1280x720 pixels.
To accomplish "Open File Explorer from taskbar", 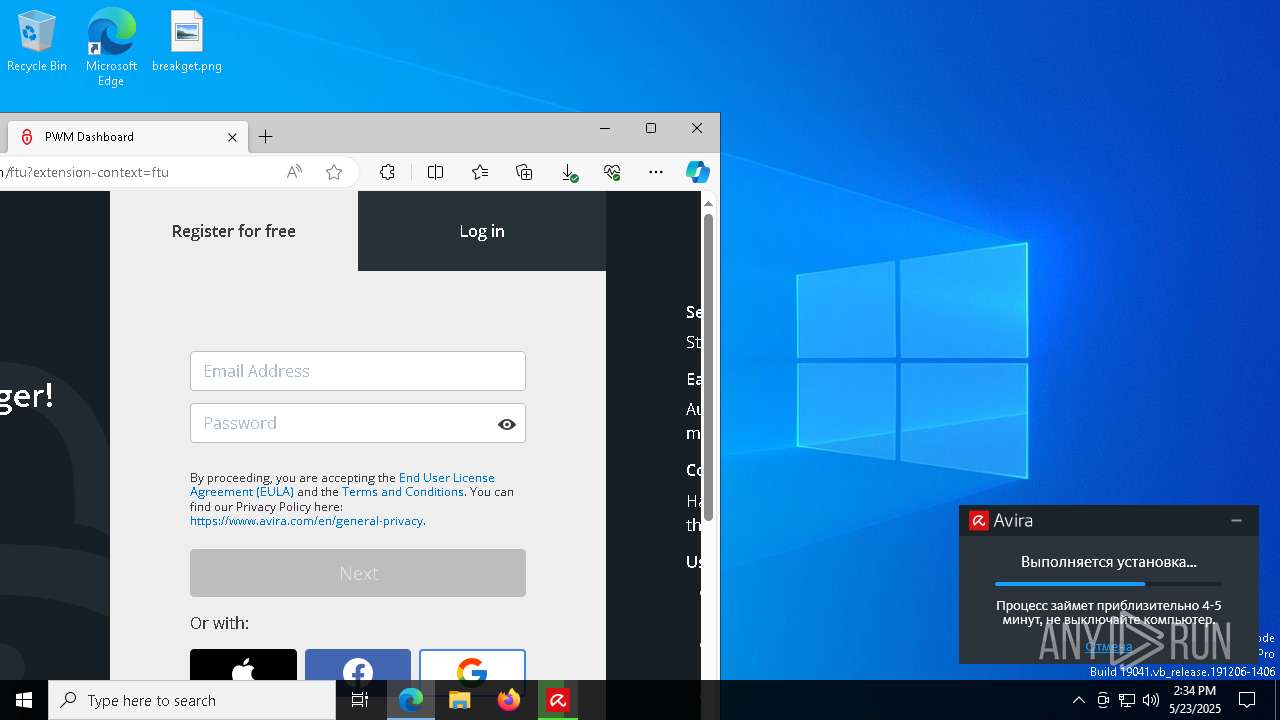I will (460, 700).
